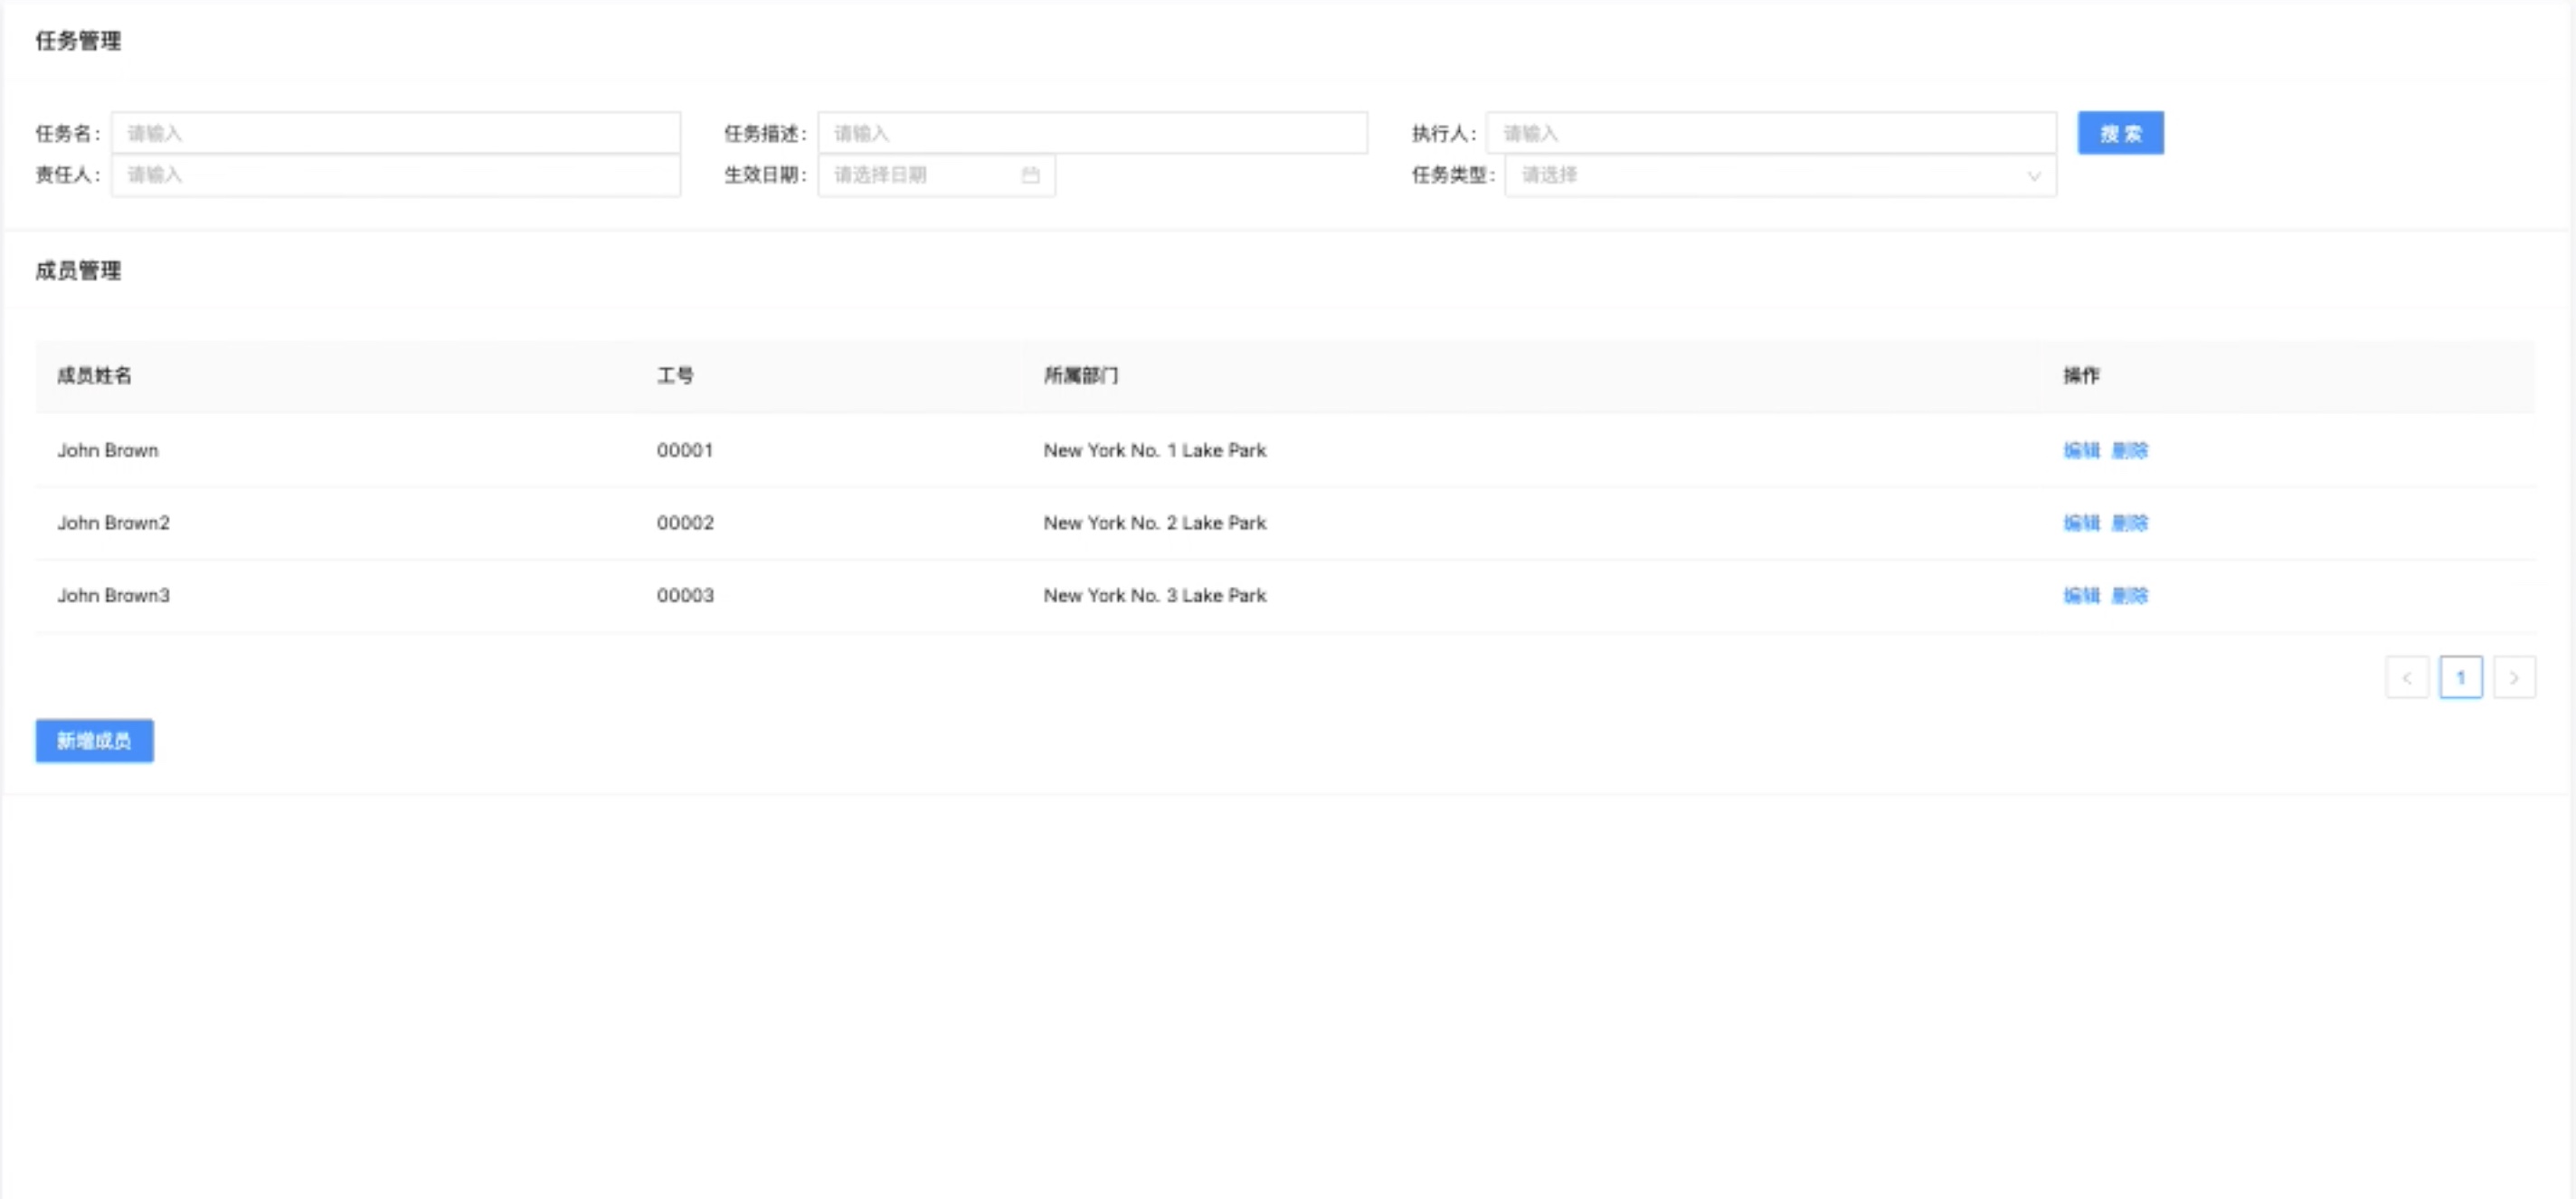The image size is (2576, 1199).
Task: Edit the John Brown row via 编辑
Action: point(2081,451)
